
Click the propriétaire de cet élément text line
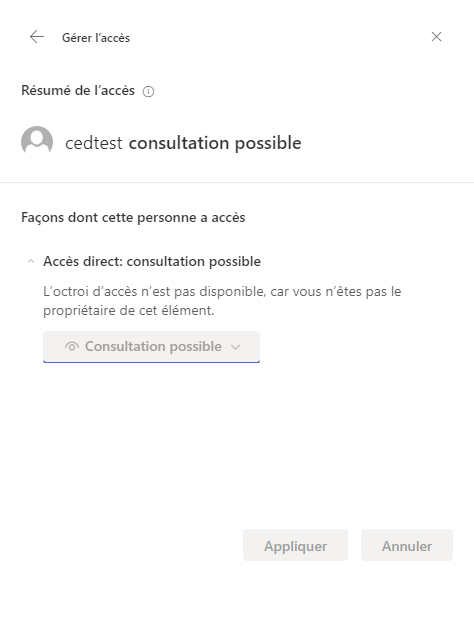click(x=129, y=310)
